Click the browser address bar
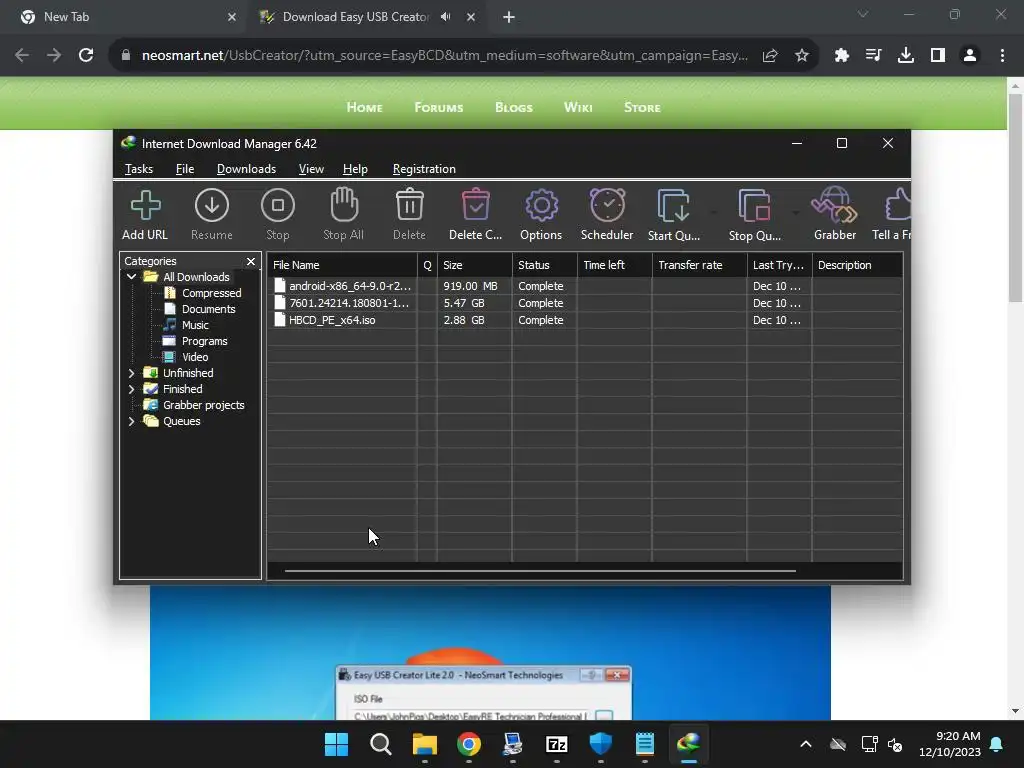The height and width of the screenshot is (768, 1024). point(445,56)
